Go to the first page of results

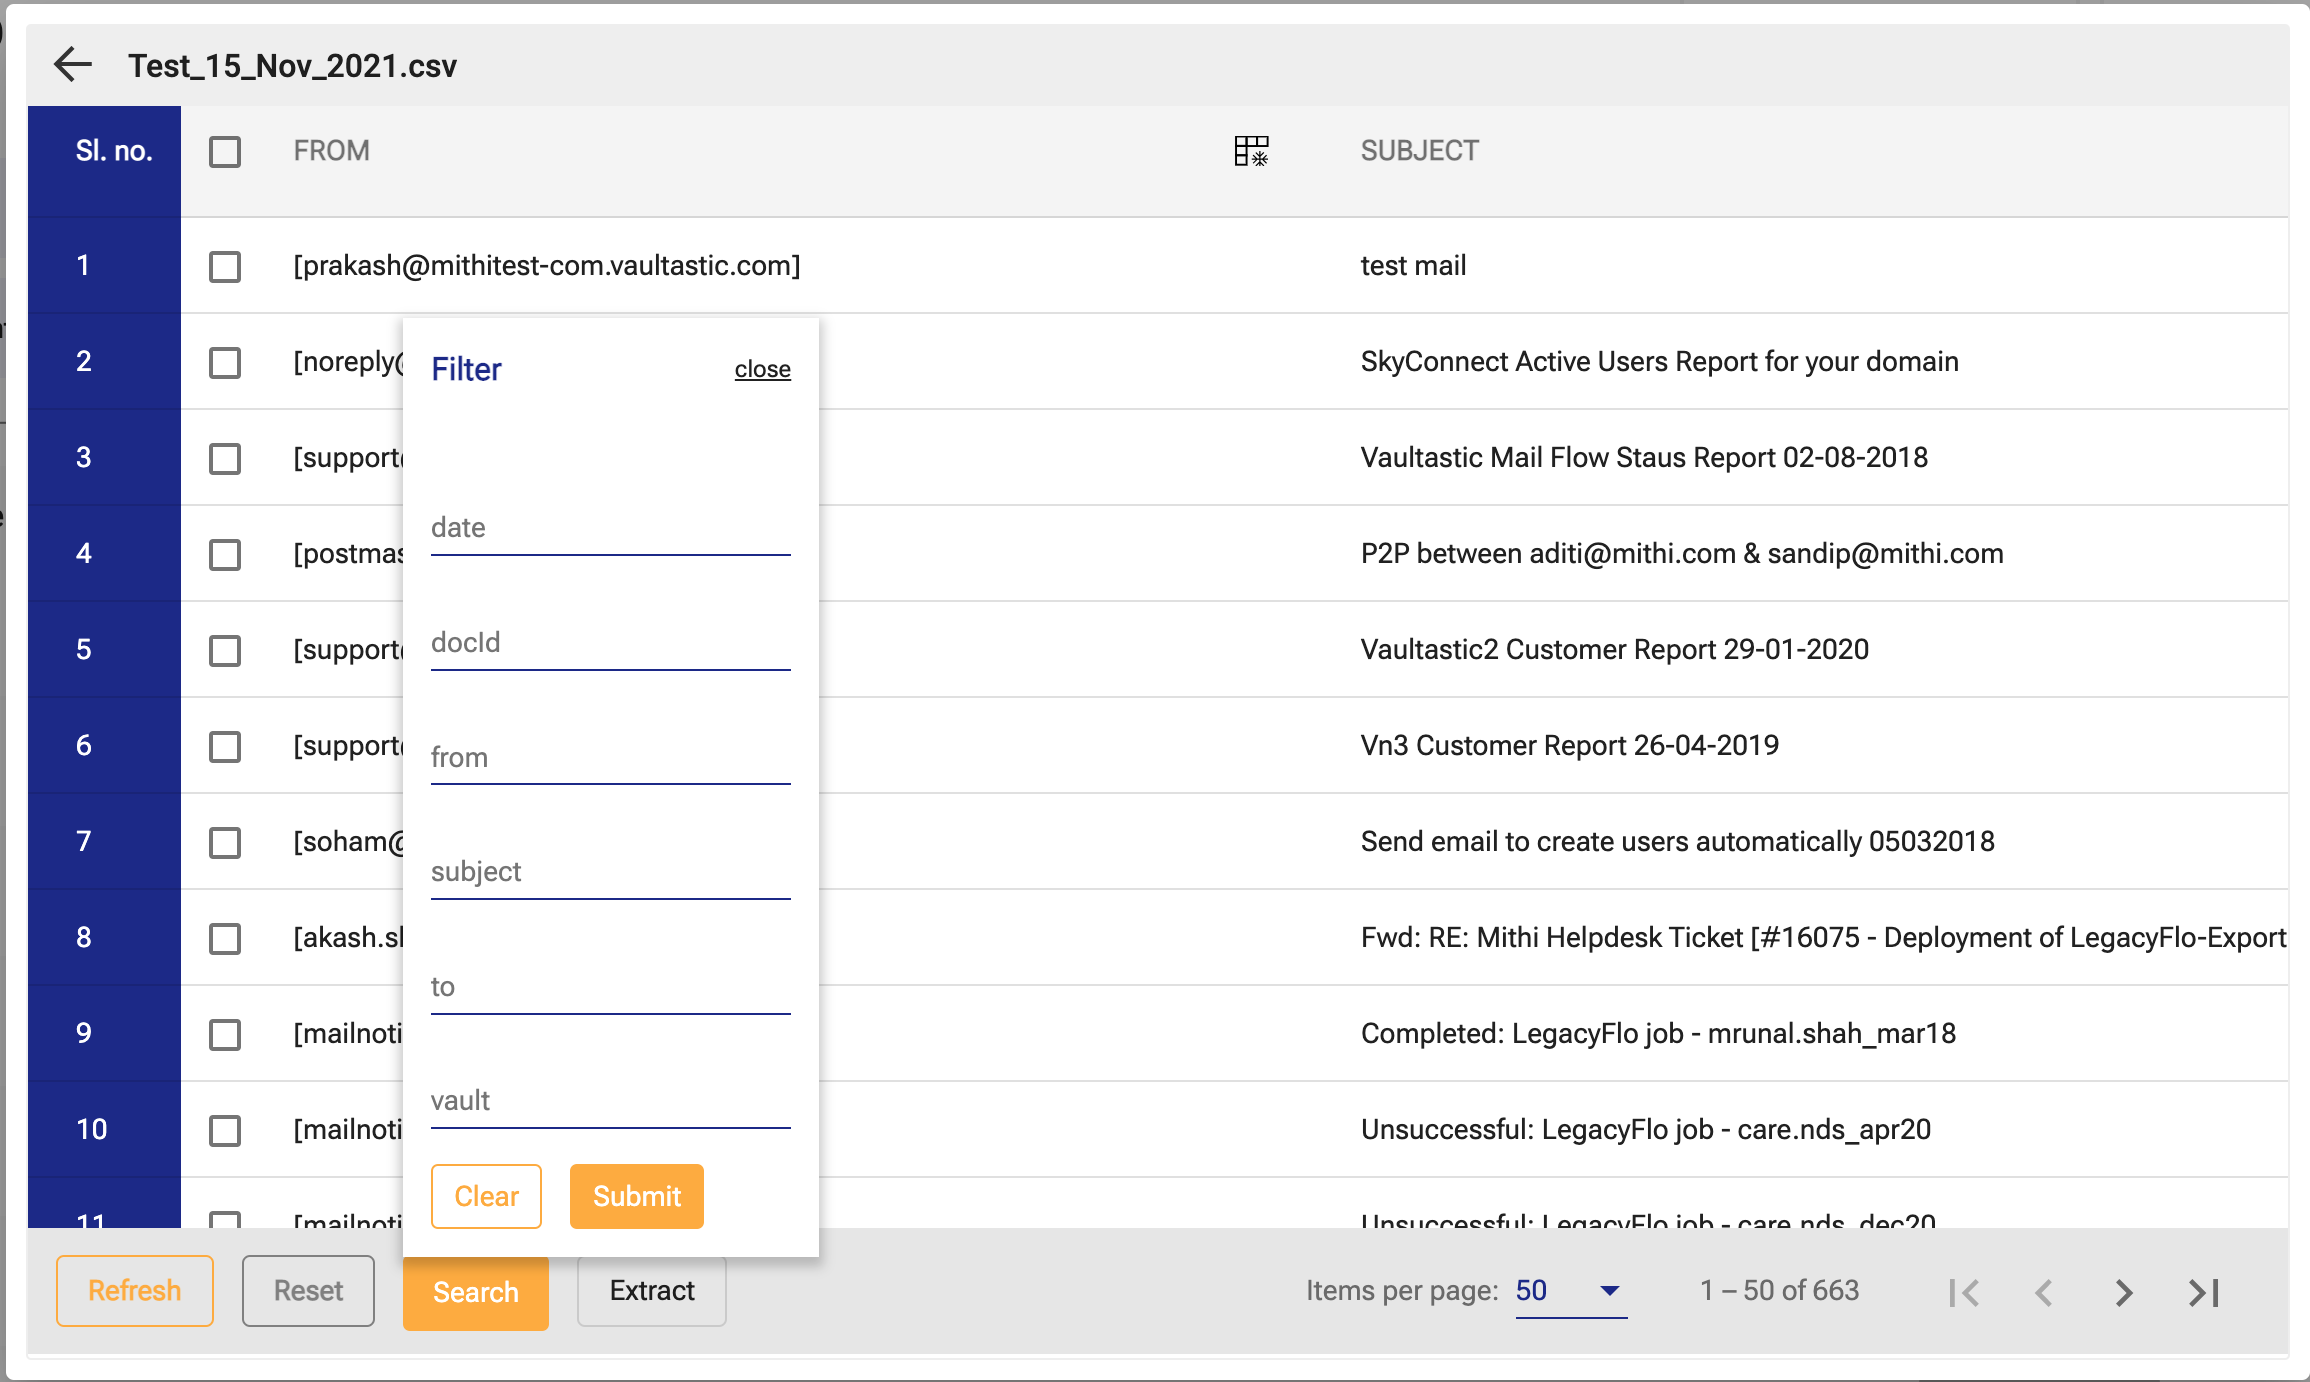click(1964, 1292)
